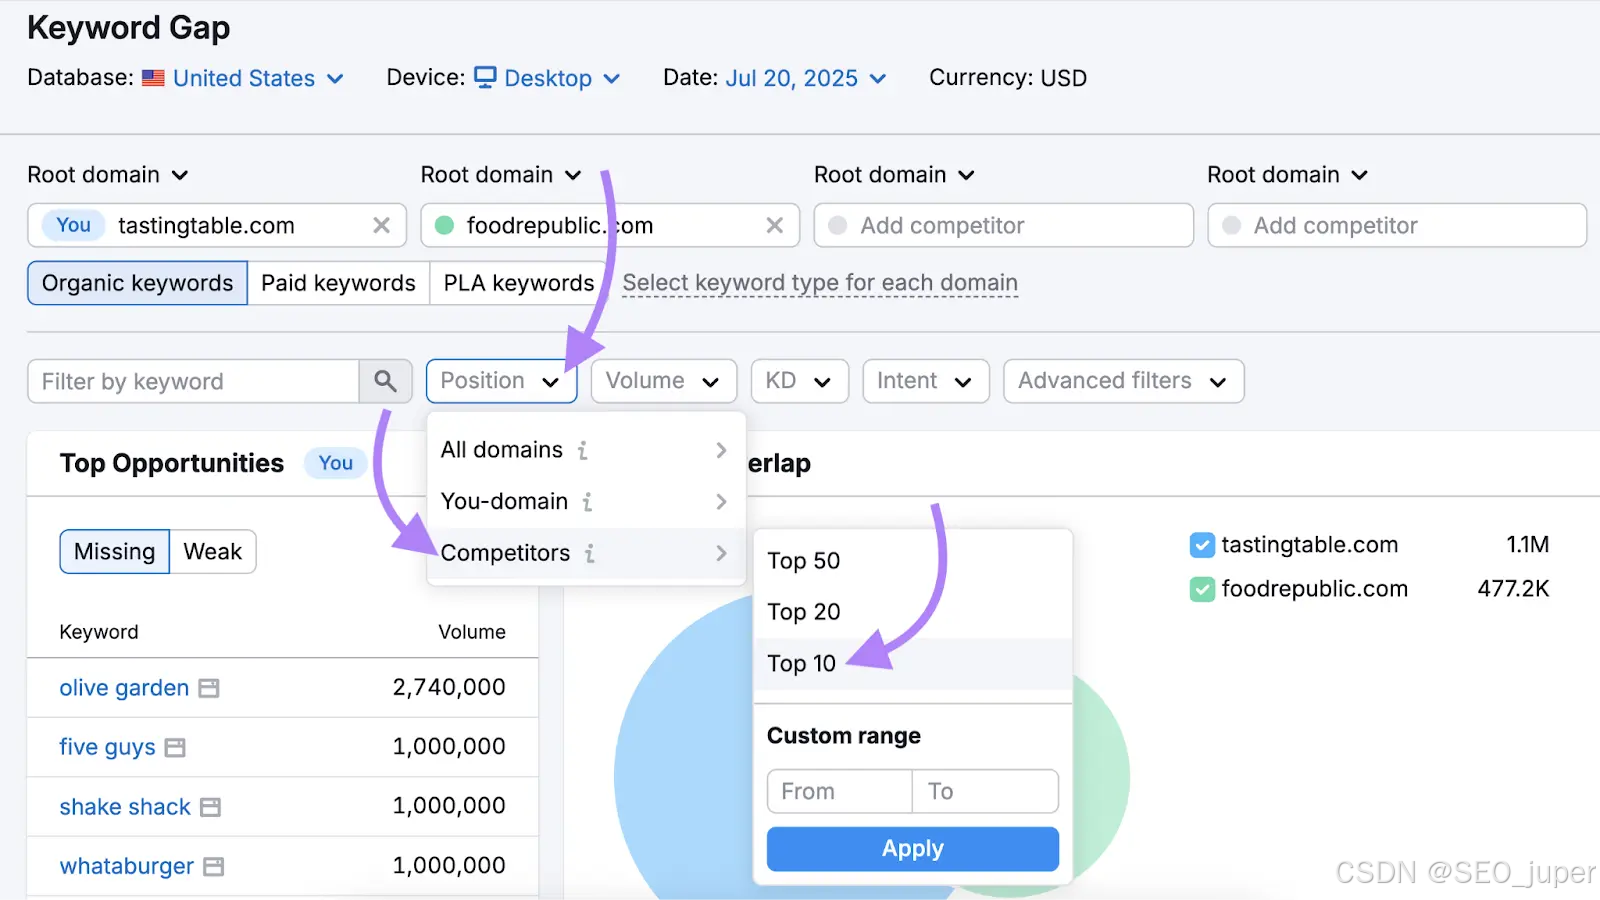Switch to Missing keywords toggle

tap(115, 552)
